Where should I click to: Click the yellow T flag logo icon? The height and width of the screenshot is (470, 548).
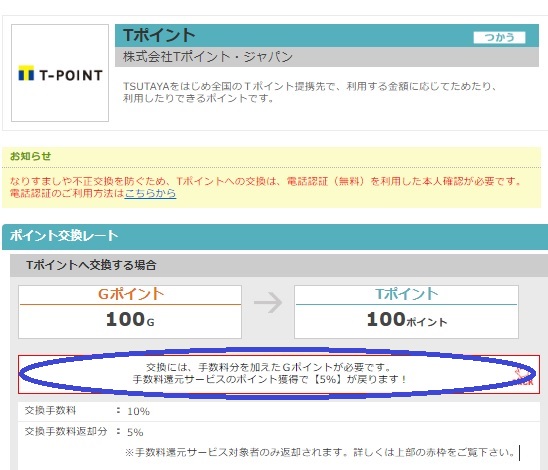coord(26,73)
